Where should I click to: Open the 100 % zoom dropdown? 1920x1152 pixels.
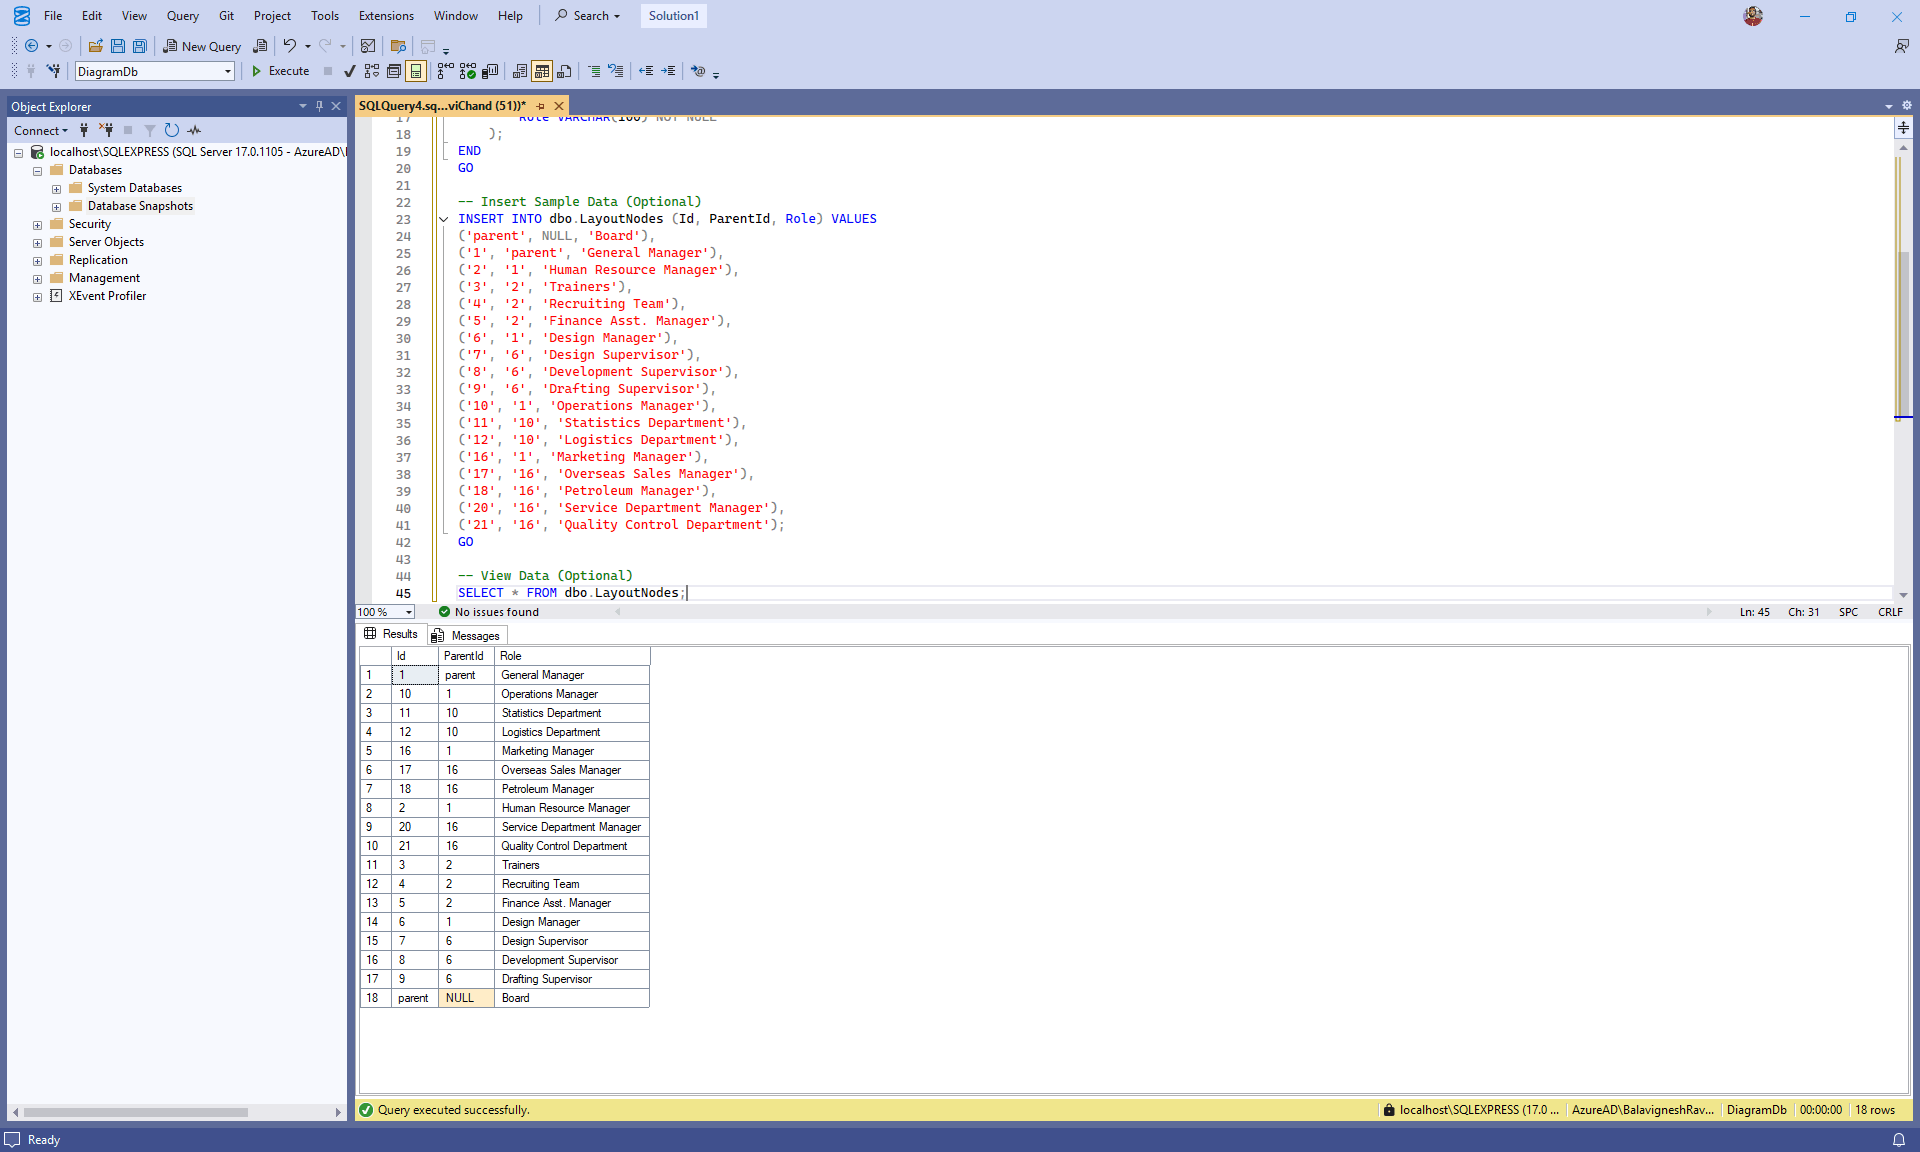(x=409, y=612)
